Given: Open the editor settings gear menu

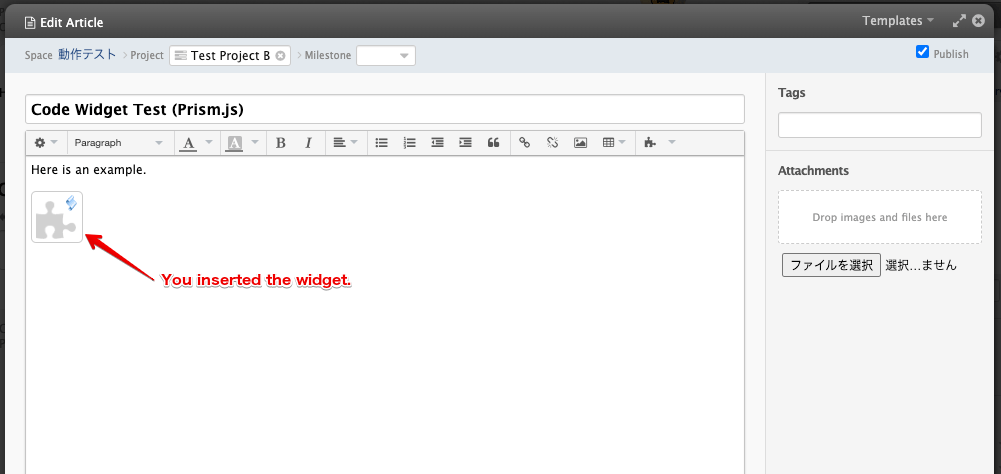Looking at the screenshot, I should (x=46, y=143).
